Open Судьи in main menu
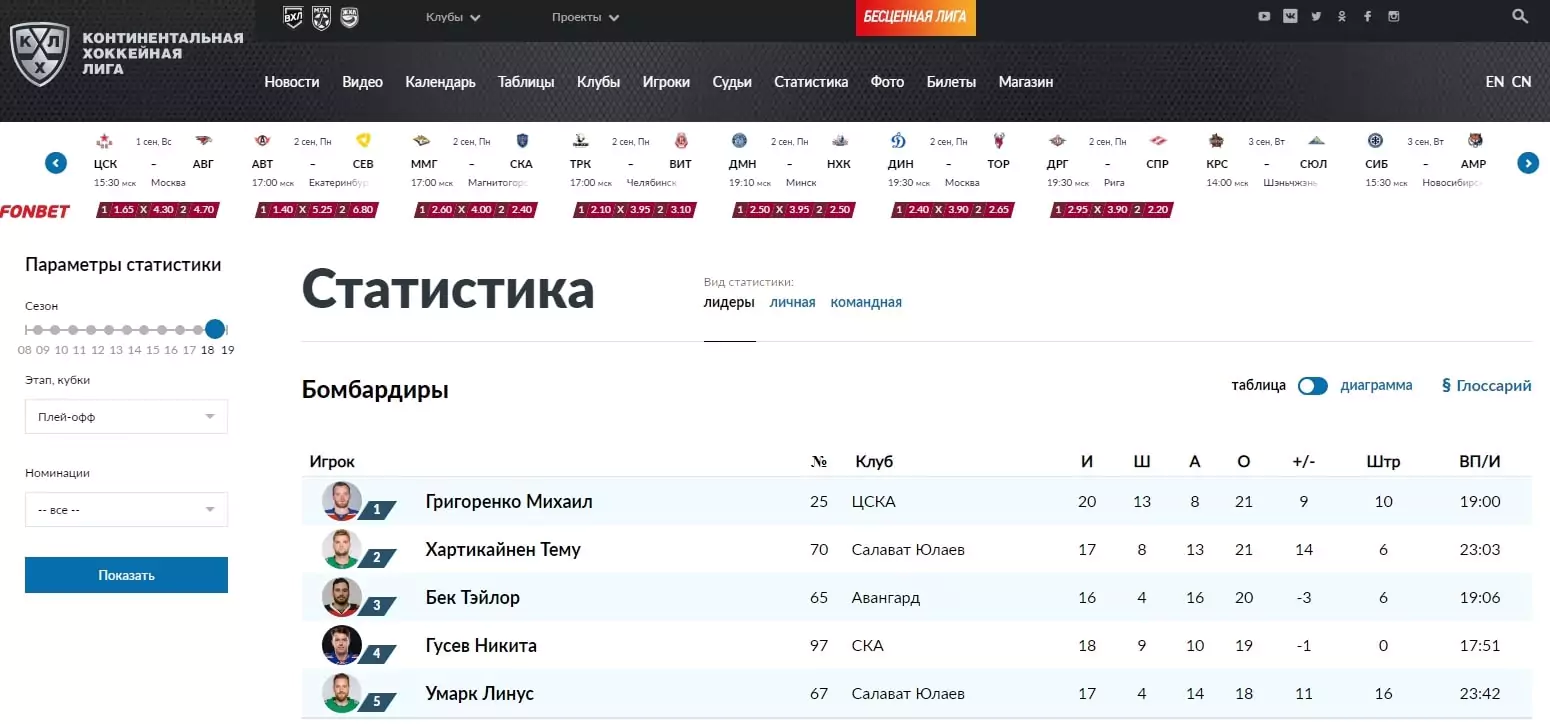 (x=732, y=82)
